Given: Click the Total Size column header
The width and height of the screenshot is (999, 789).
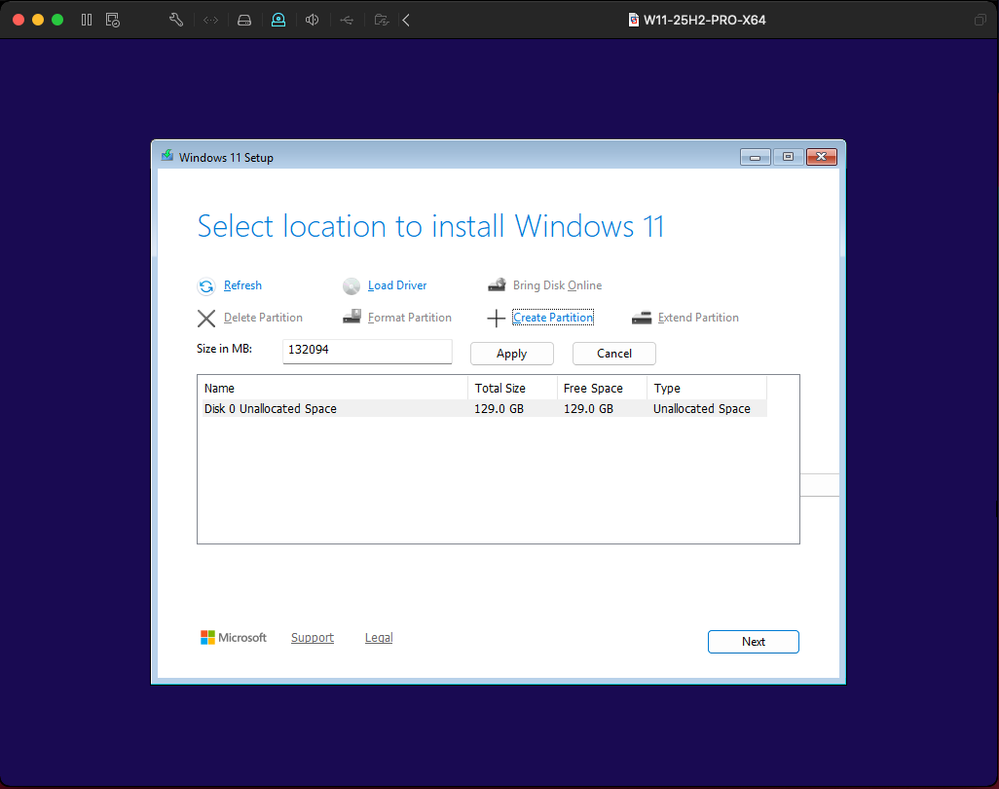Looking at the screenshot, I should point(512,388).
